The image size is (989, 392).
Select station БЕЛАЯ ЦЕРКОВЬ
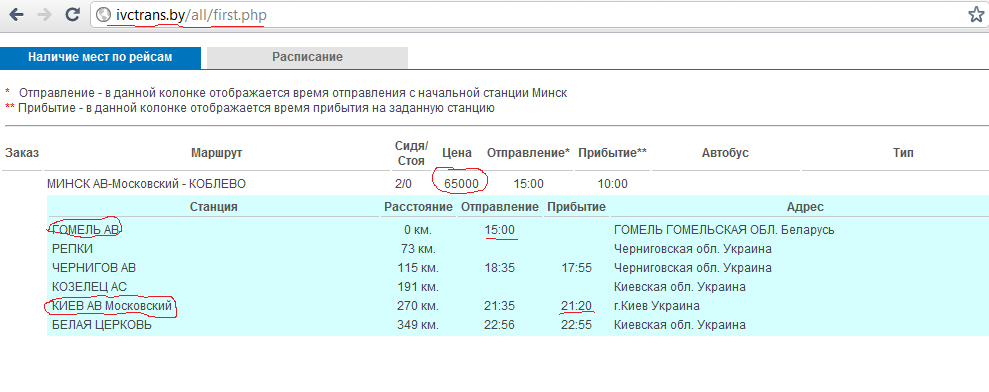point(102,326)
